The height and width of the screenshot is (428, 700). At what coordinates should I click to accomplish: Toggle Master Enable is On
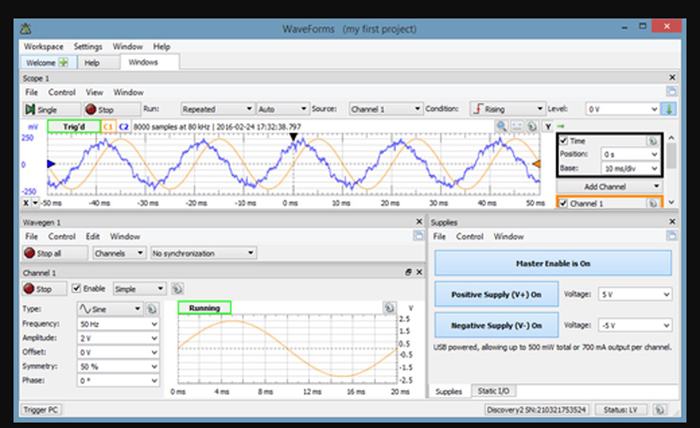coord(553,263)
